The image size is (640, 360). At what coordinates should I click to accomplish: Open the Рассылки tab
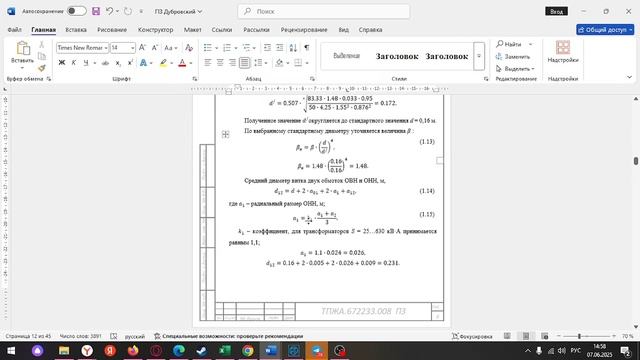point(256,30)
